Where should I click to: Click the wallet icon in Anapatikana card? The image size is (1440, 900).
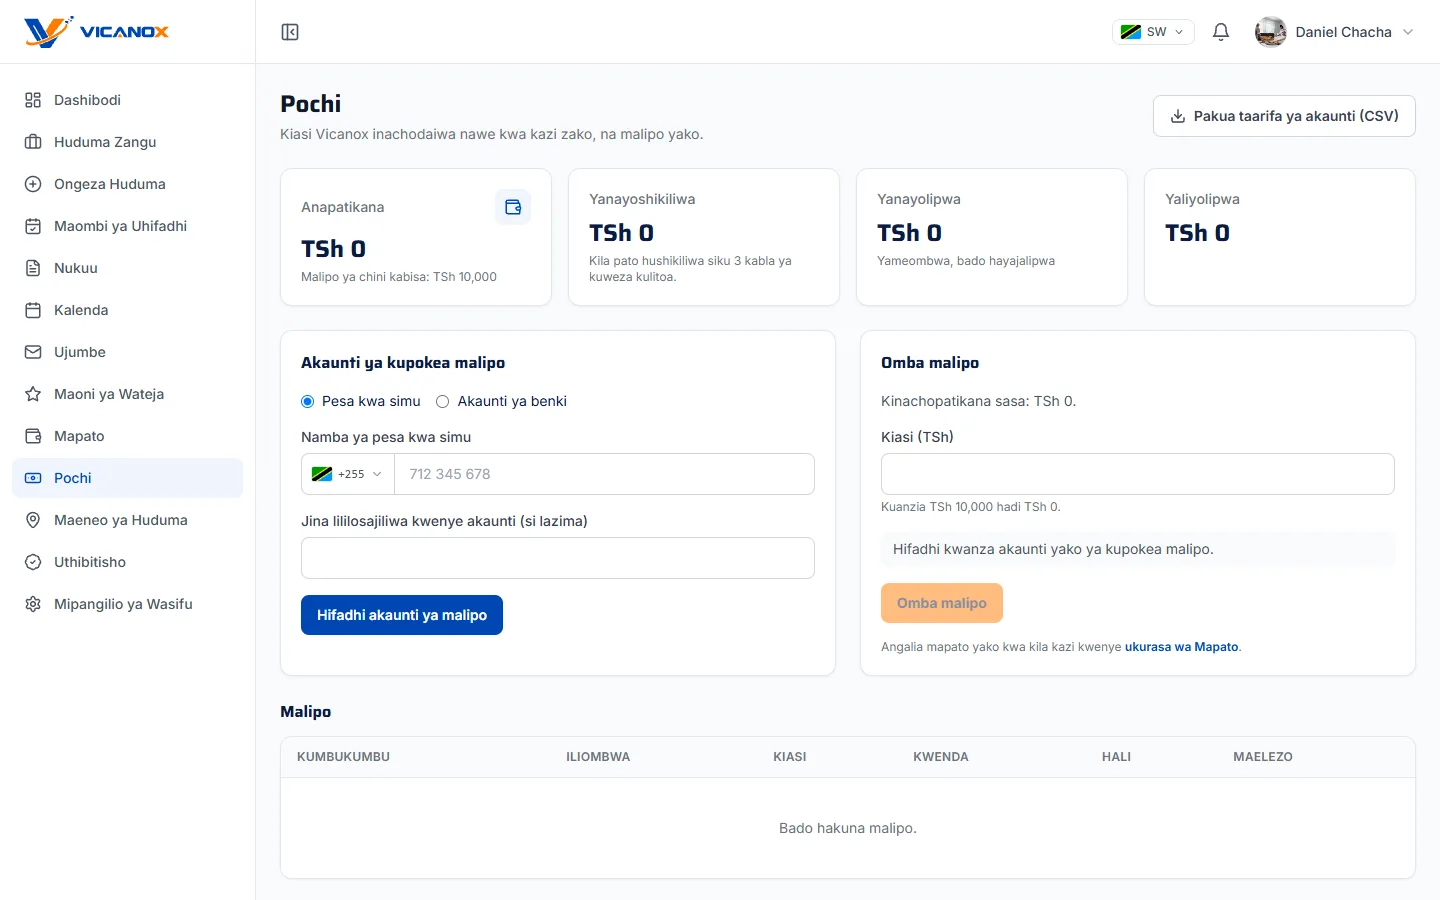[x=513, y=207]
